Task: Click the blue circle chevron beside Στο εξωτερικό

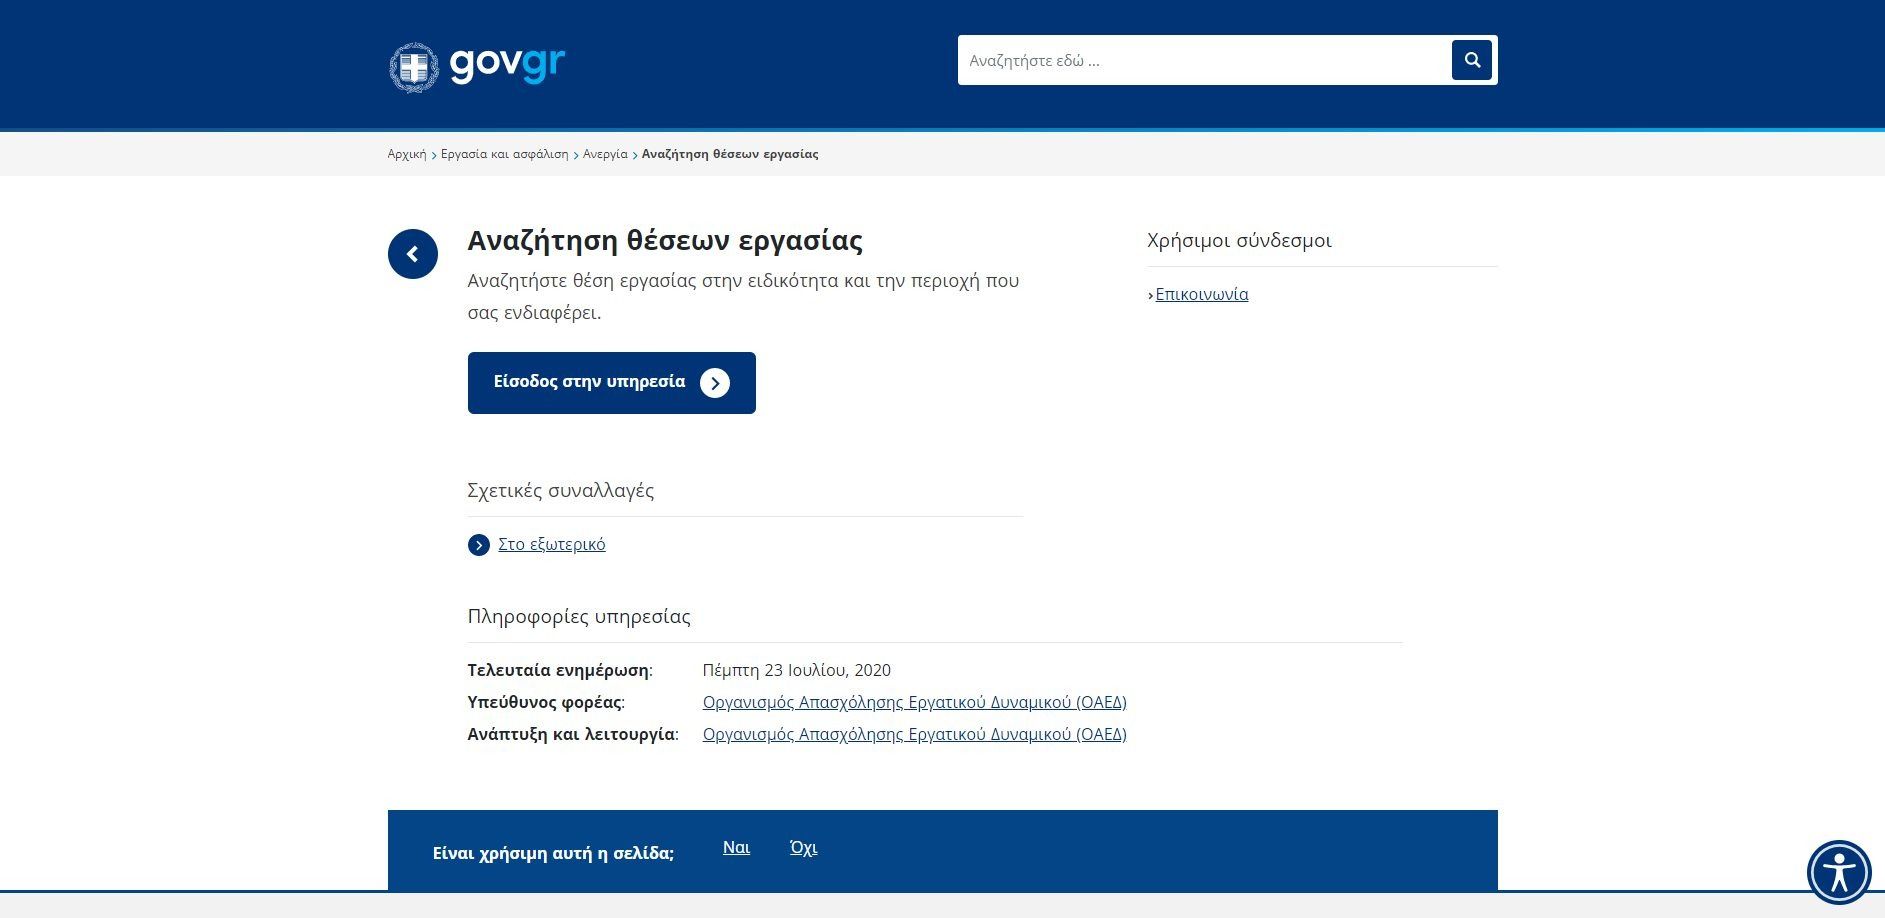Action: (x=478, y=544)
